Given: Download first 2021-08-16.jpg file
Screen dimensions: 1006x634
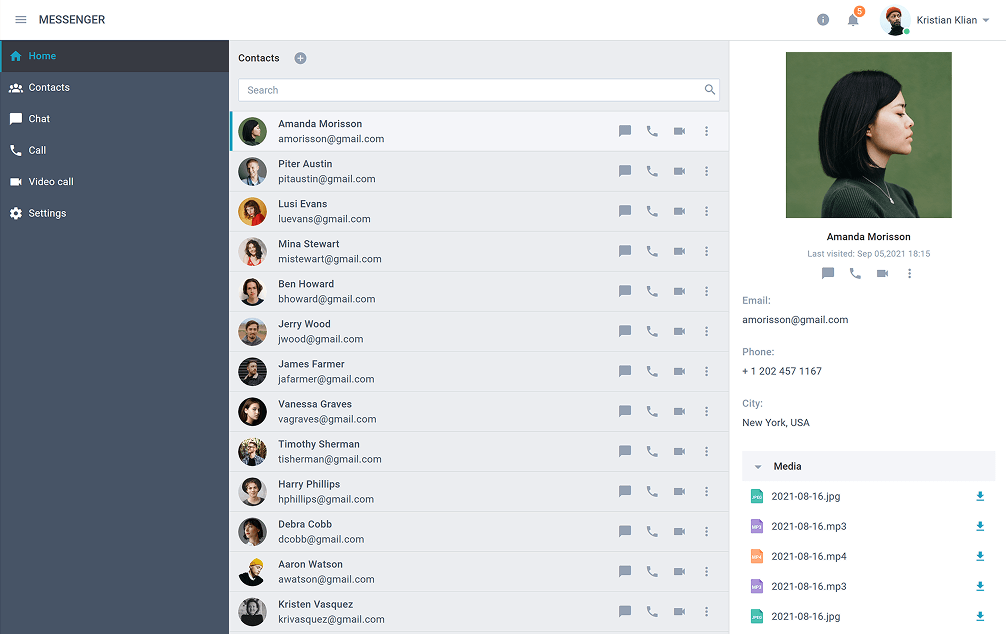Looking at the screenshot, I should 980,496.
